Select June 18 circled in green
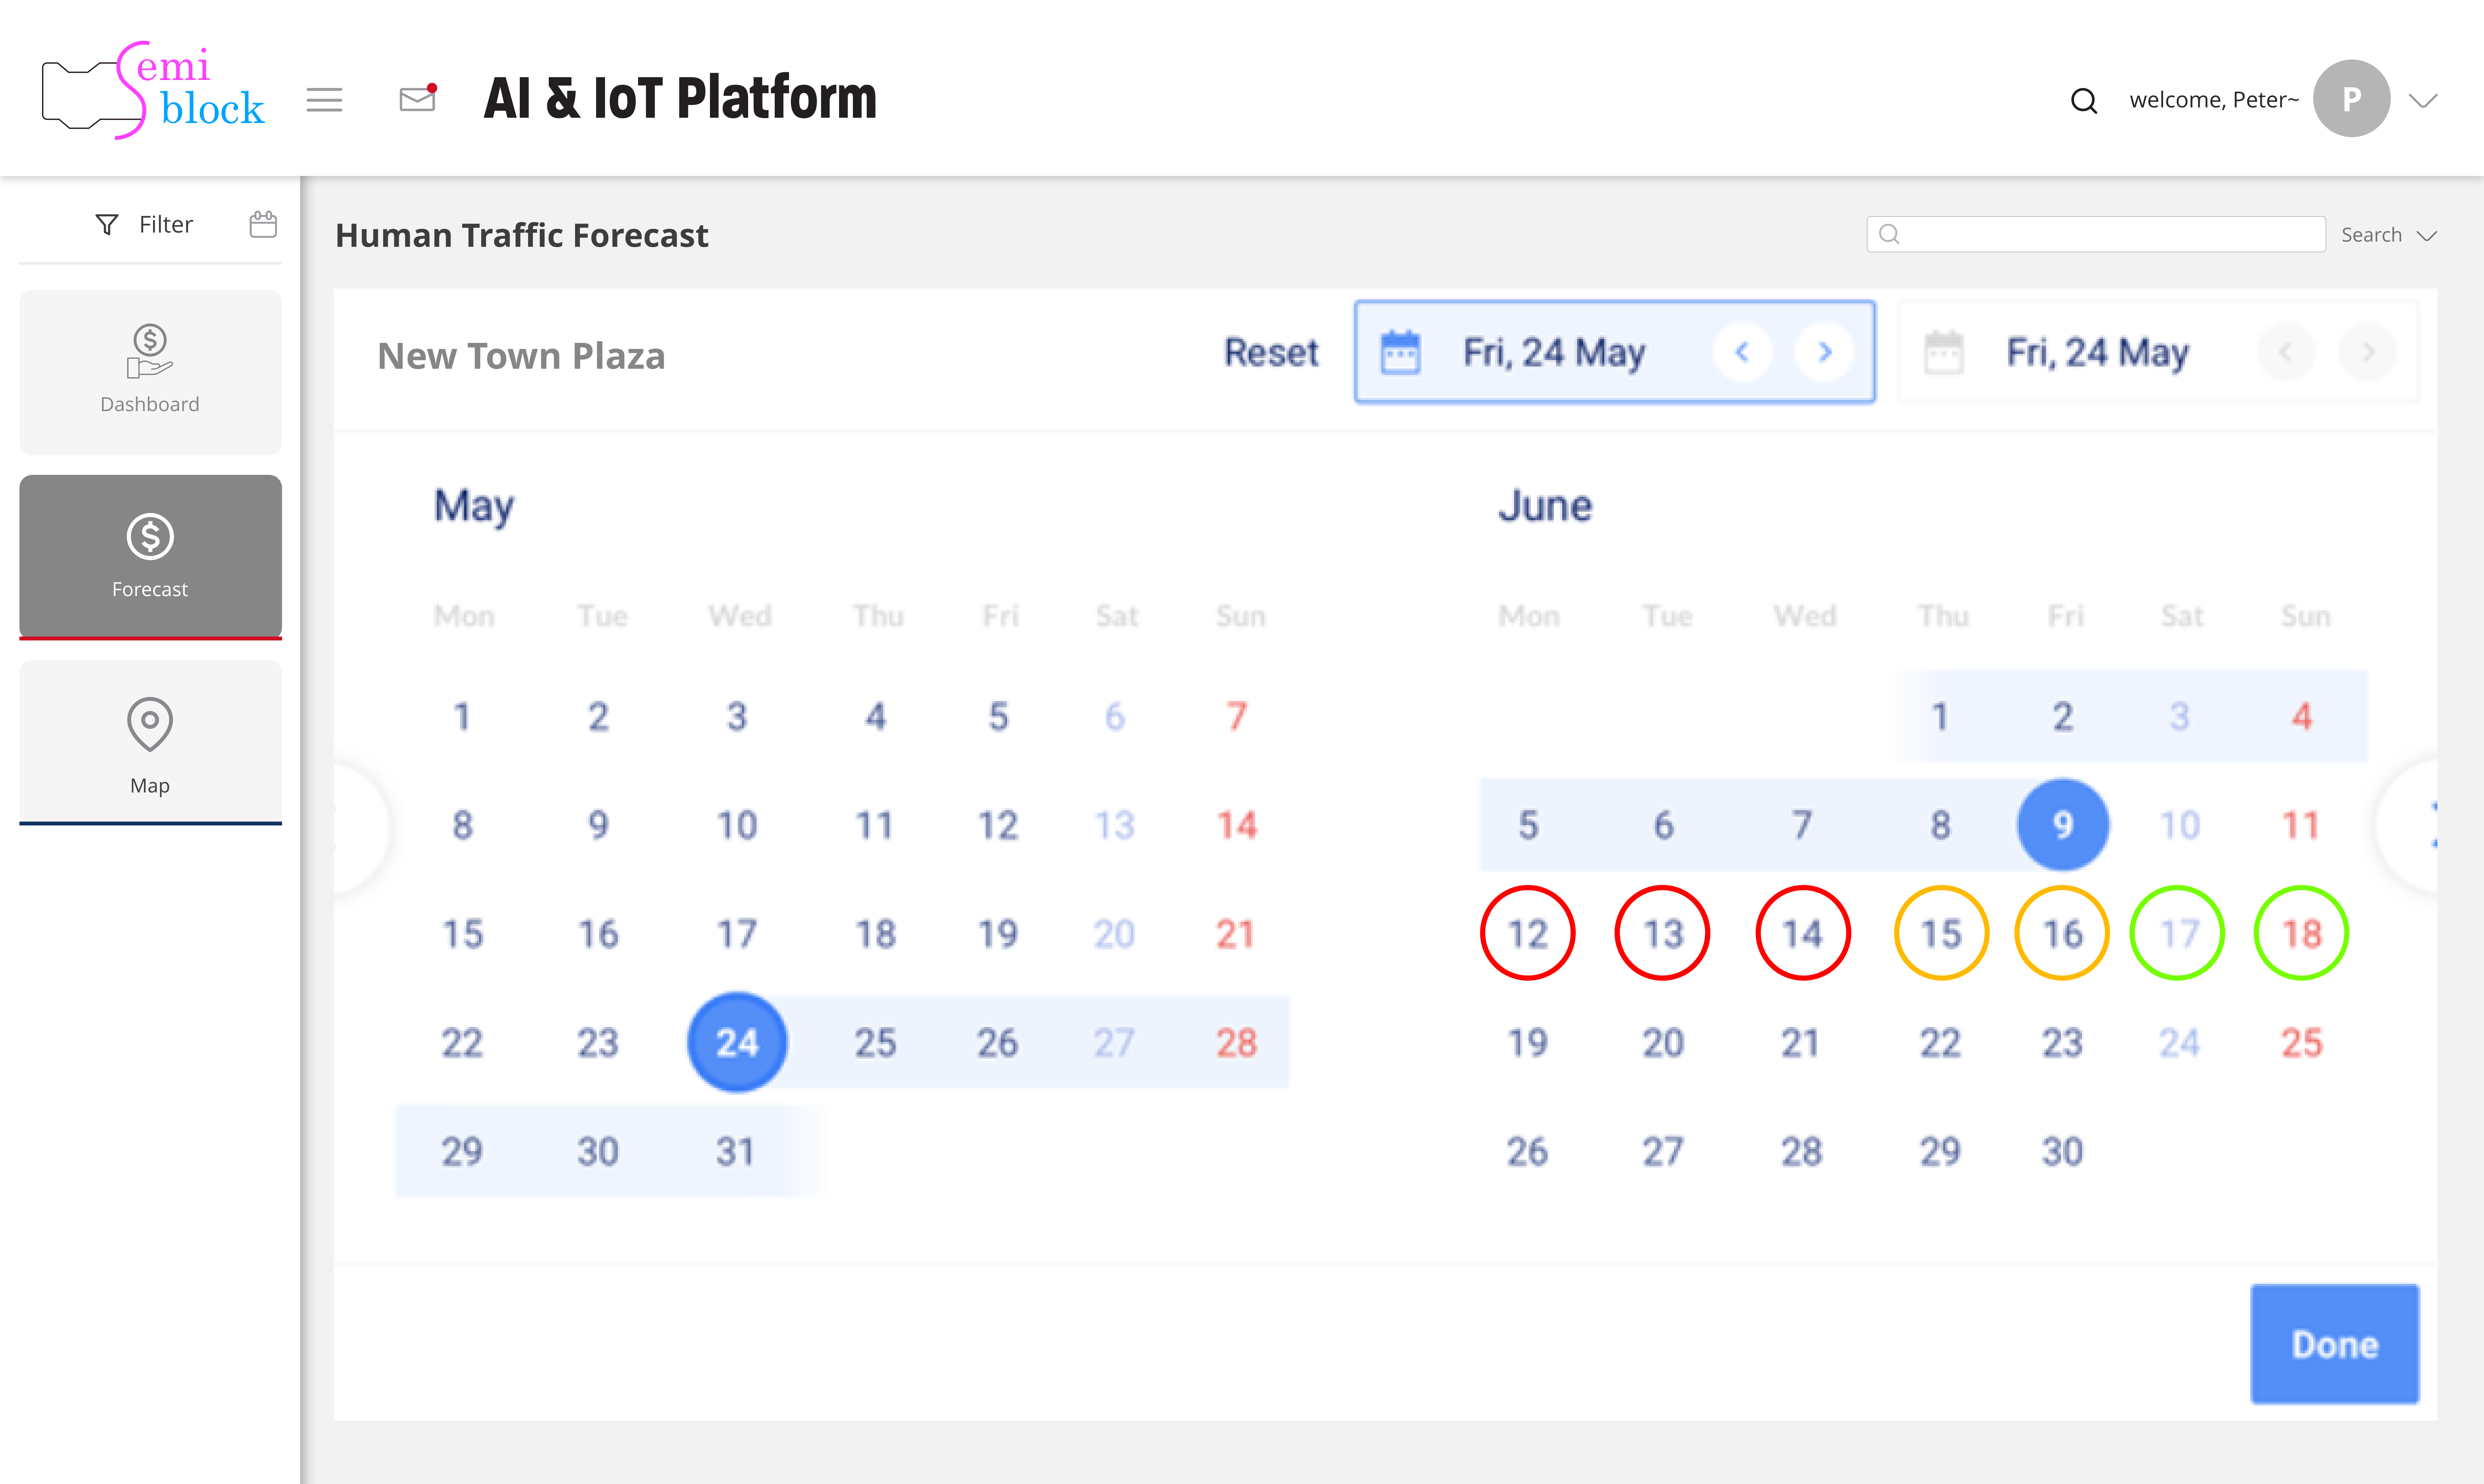 coord(2301,933)
